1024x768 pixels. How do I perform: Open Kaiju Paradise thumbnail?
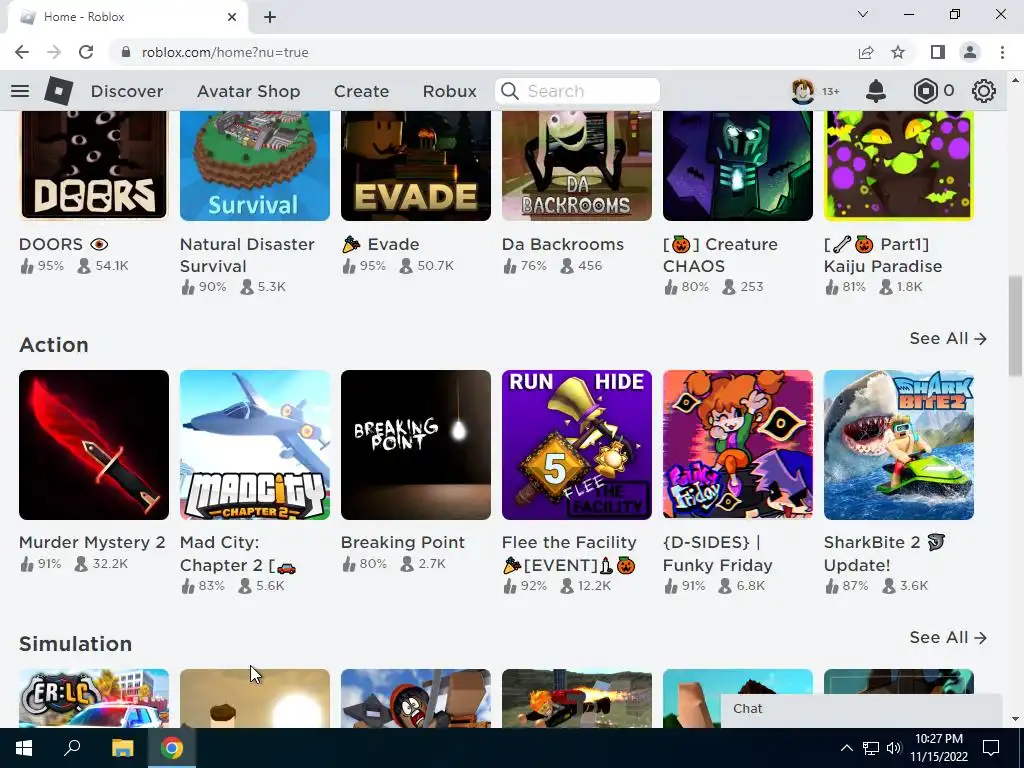(x=899, y=165)
